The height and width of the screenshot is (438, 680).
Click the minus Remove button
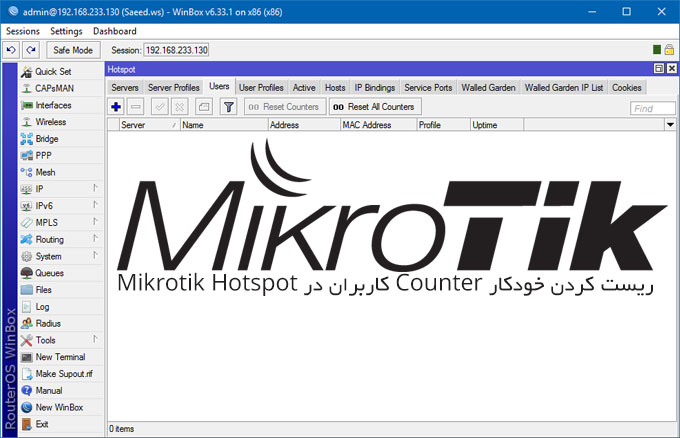pos(136,107)
